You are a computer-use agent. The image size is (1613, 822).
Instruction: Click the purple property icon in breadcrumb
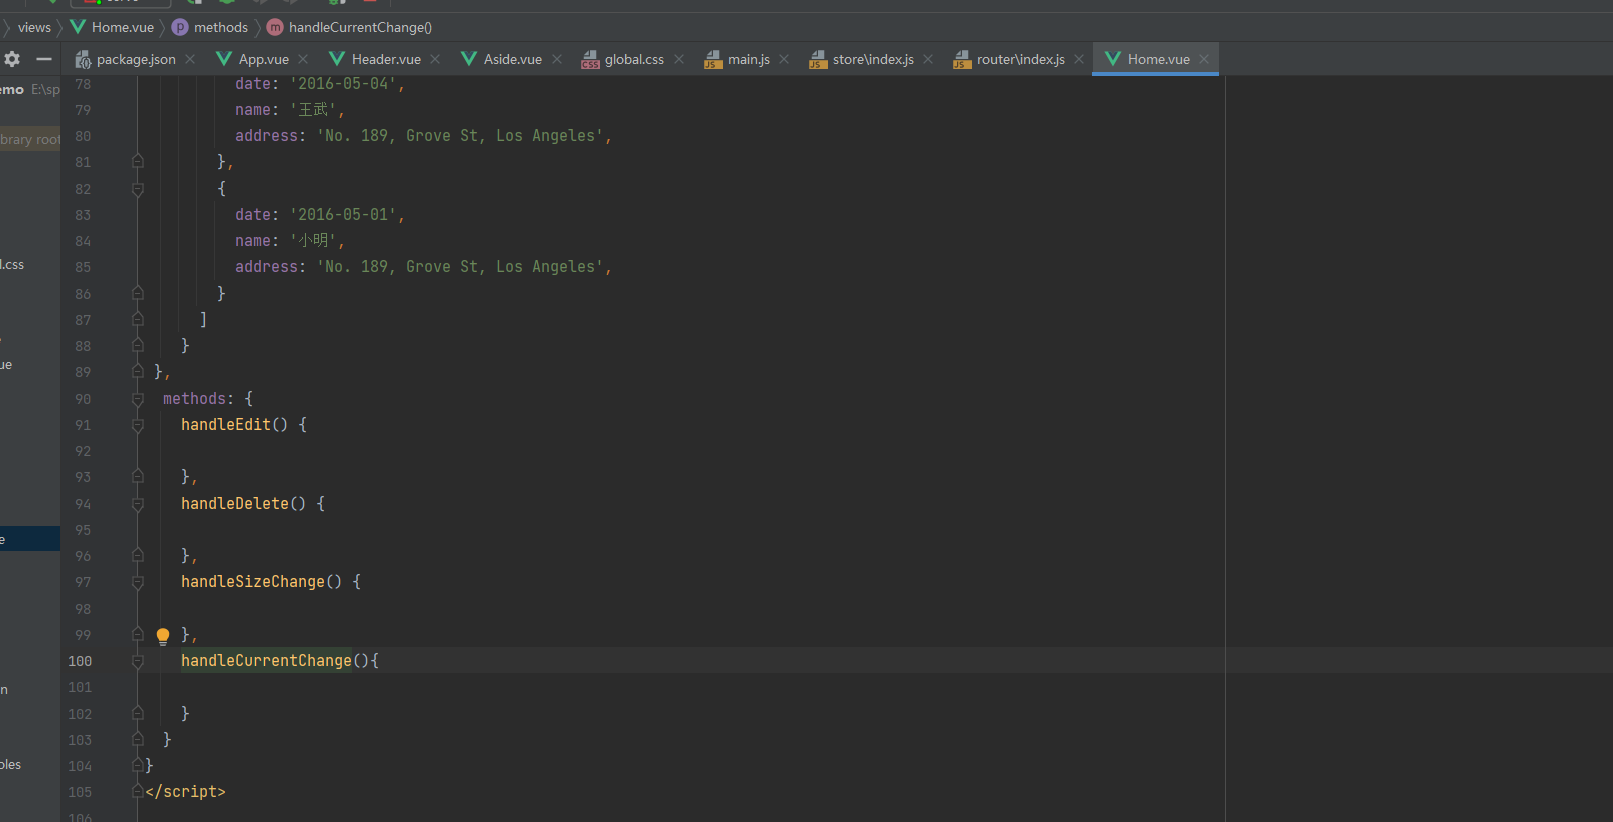pyautogui.click(x=180, y=27)
